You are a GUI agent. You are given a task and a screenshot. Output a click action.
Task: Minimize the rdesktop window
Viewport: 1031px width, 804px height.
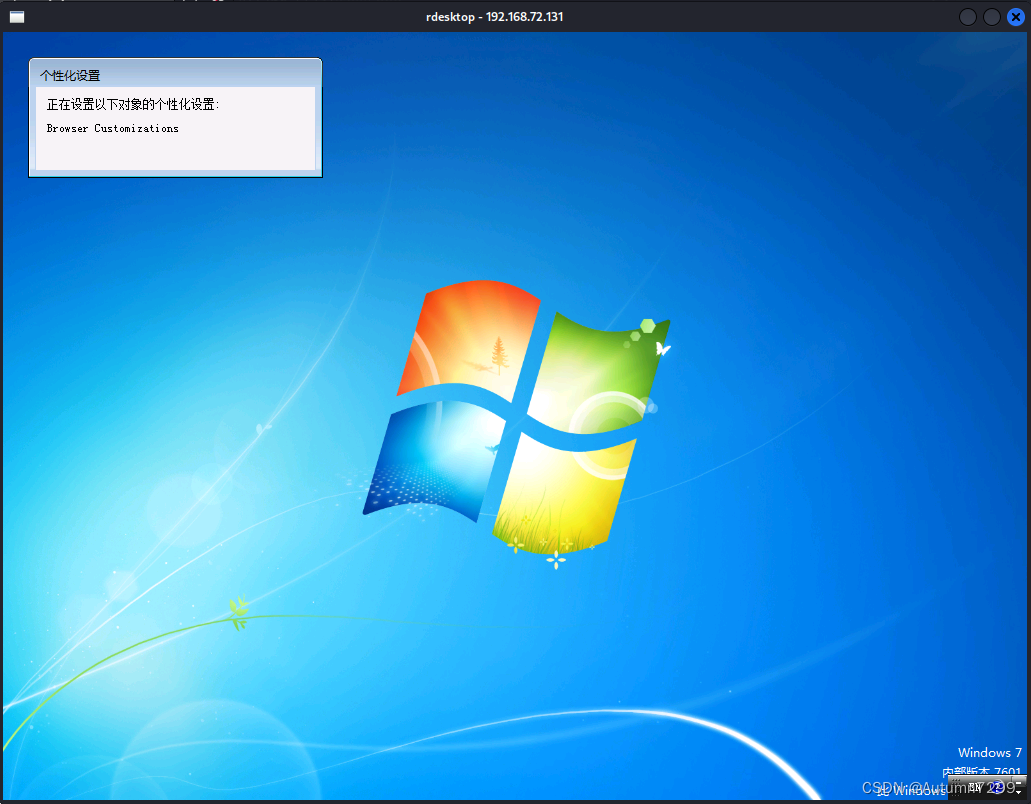pyautogui.click(x=968, y=17)
